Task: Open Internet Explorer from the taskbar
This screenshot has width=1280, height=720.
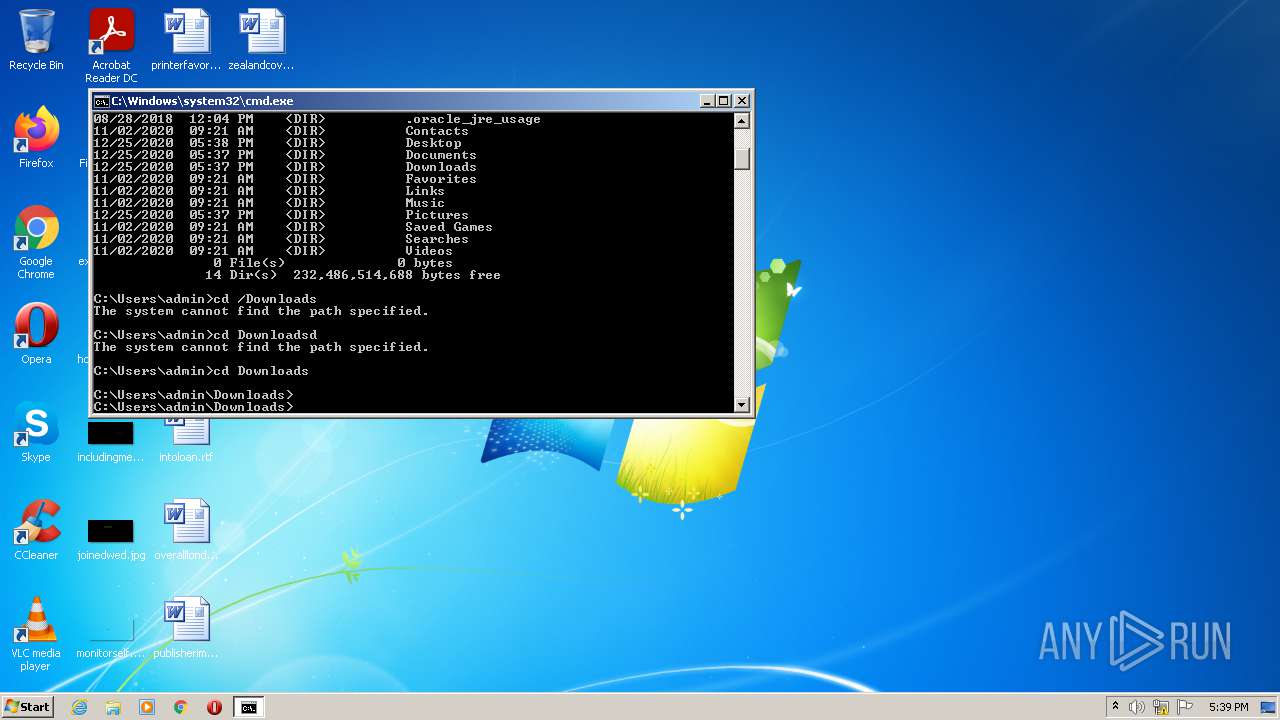Action: [x=79, y=707]
